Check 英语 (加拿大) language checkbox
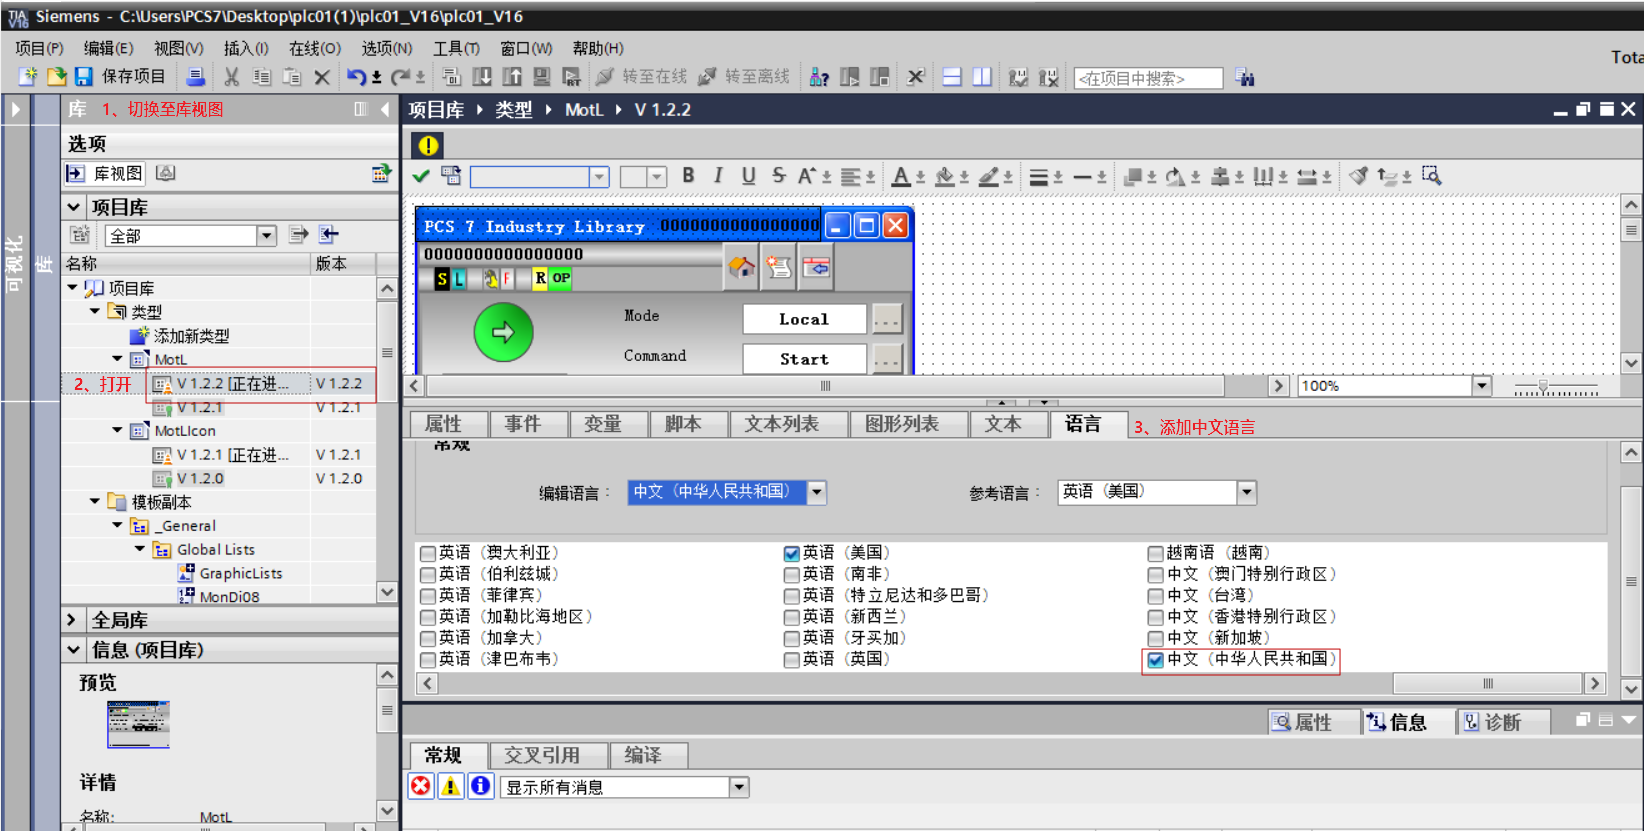 (428, 638)
